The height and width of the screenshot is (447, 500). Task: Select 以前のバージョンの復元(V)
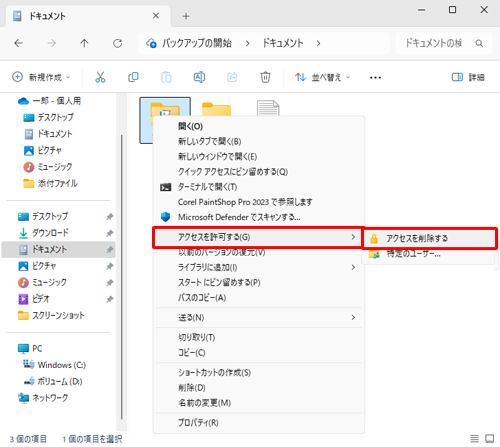pyautogui.click(x=259, y=252)
